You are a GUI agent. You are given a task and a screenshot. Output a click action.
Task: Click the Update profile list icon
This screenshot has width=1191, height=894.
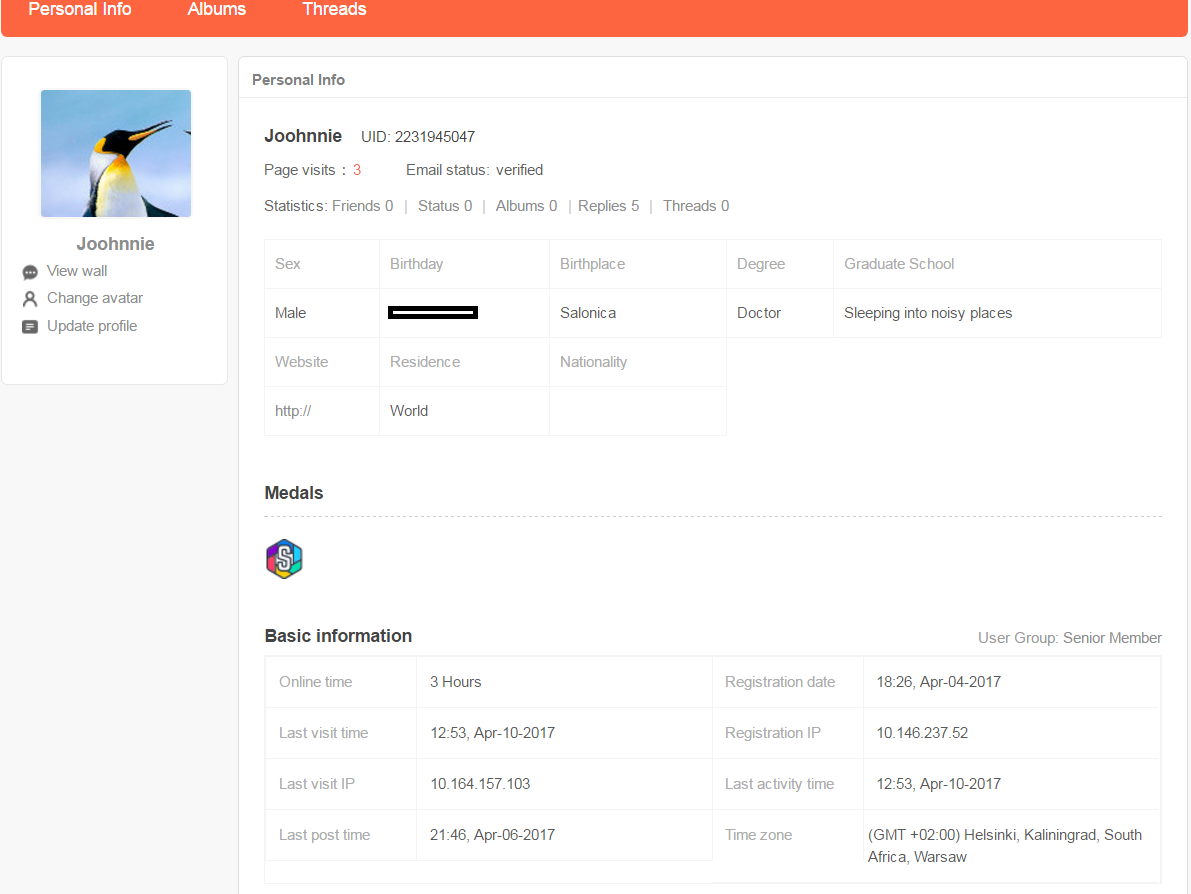click(30, 327)
